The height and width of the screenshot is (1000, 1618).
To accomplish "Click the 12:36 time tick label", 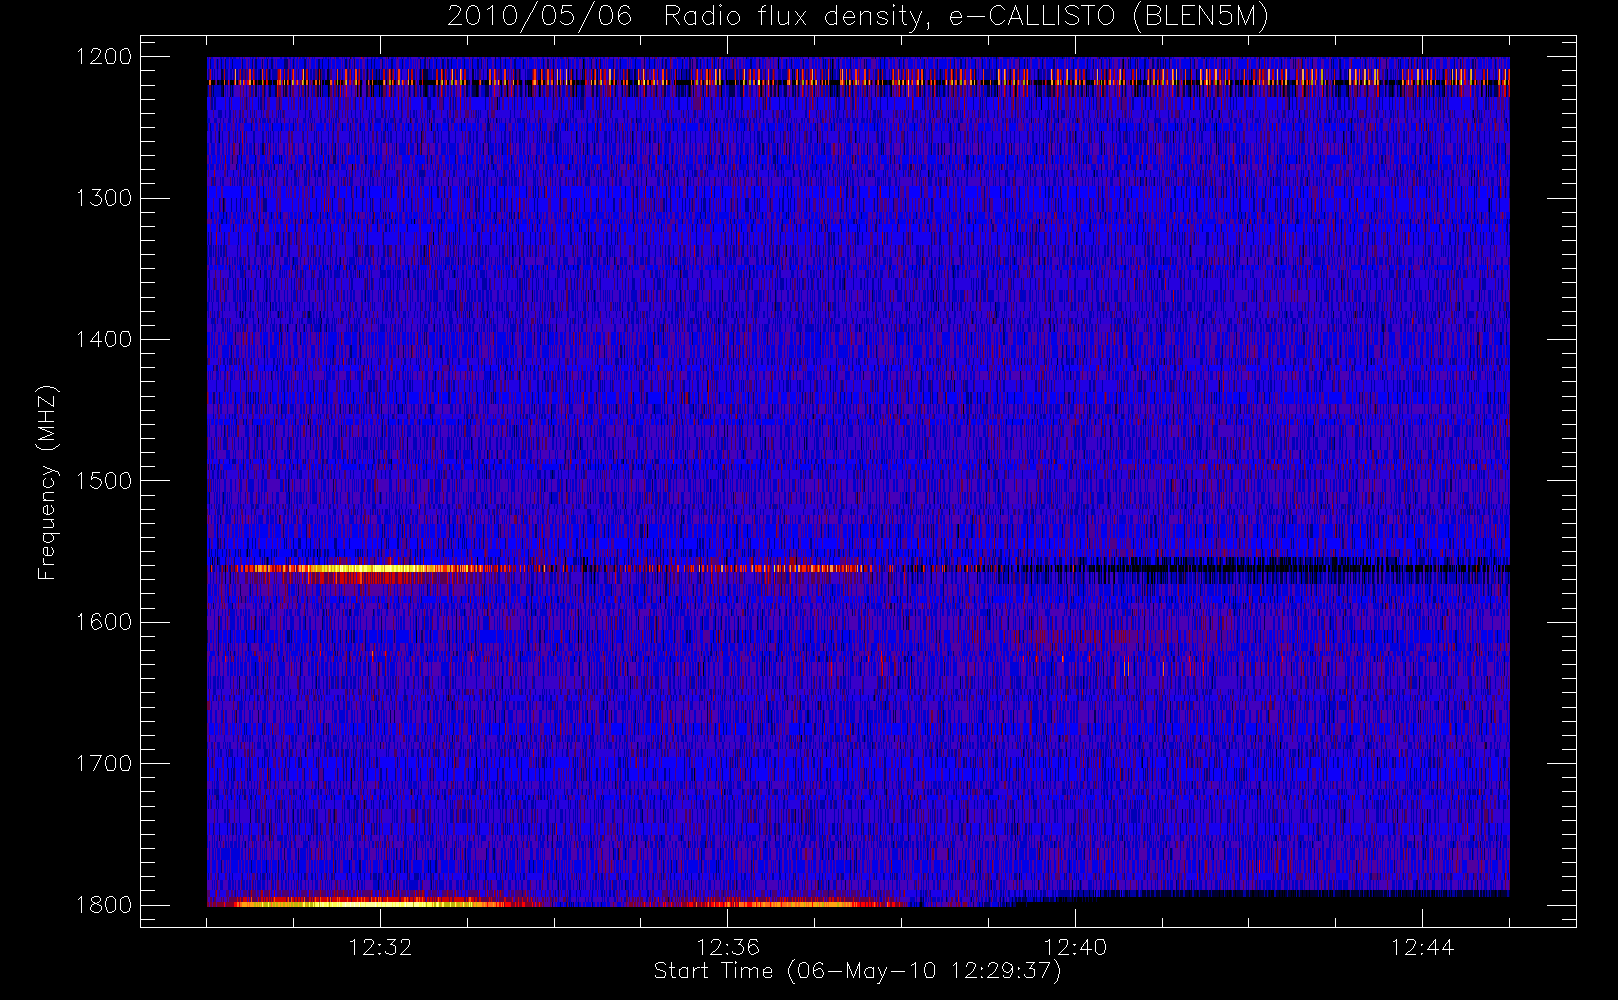I will click(728, 947).
